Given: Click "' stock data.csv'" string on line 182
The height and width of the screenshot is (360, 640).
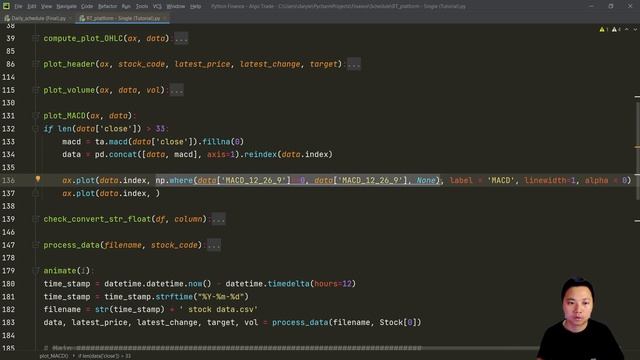Looking at the screenshot, I should point(218,309).
